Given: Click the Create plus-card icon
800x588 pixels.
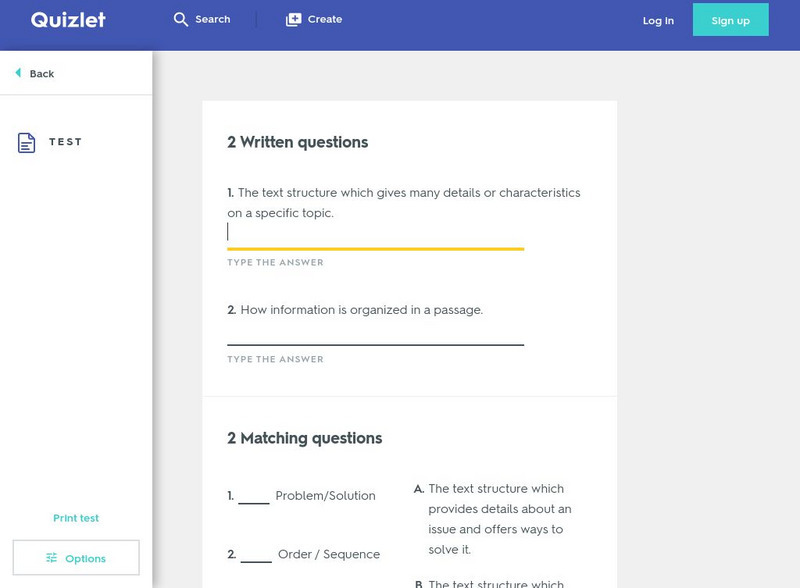Looking at the screenshot, I should (293, 19).
